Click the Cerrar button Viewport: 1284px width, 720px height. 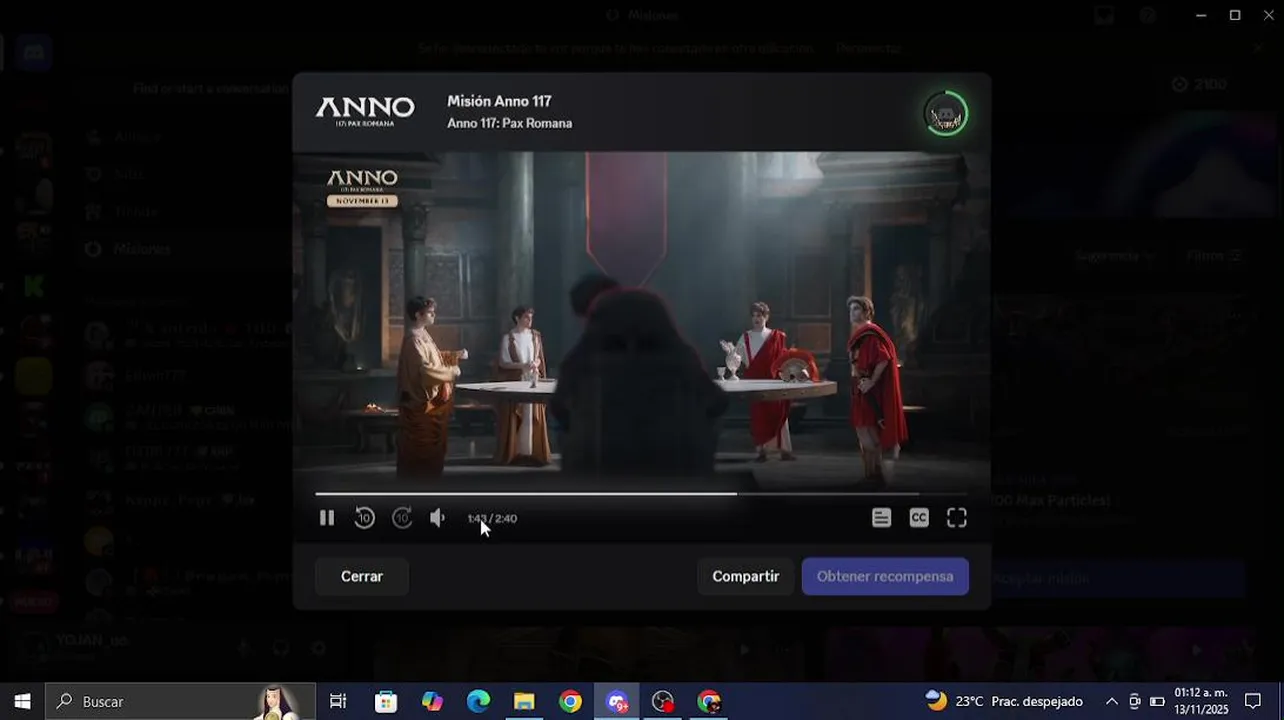point(362,576)
